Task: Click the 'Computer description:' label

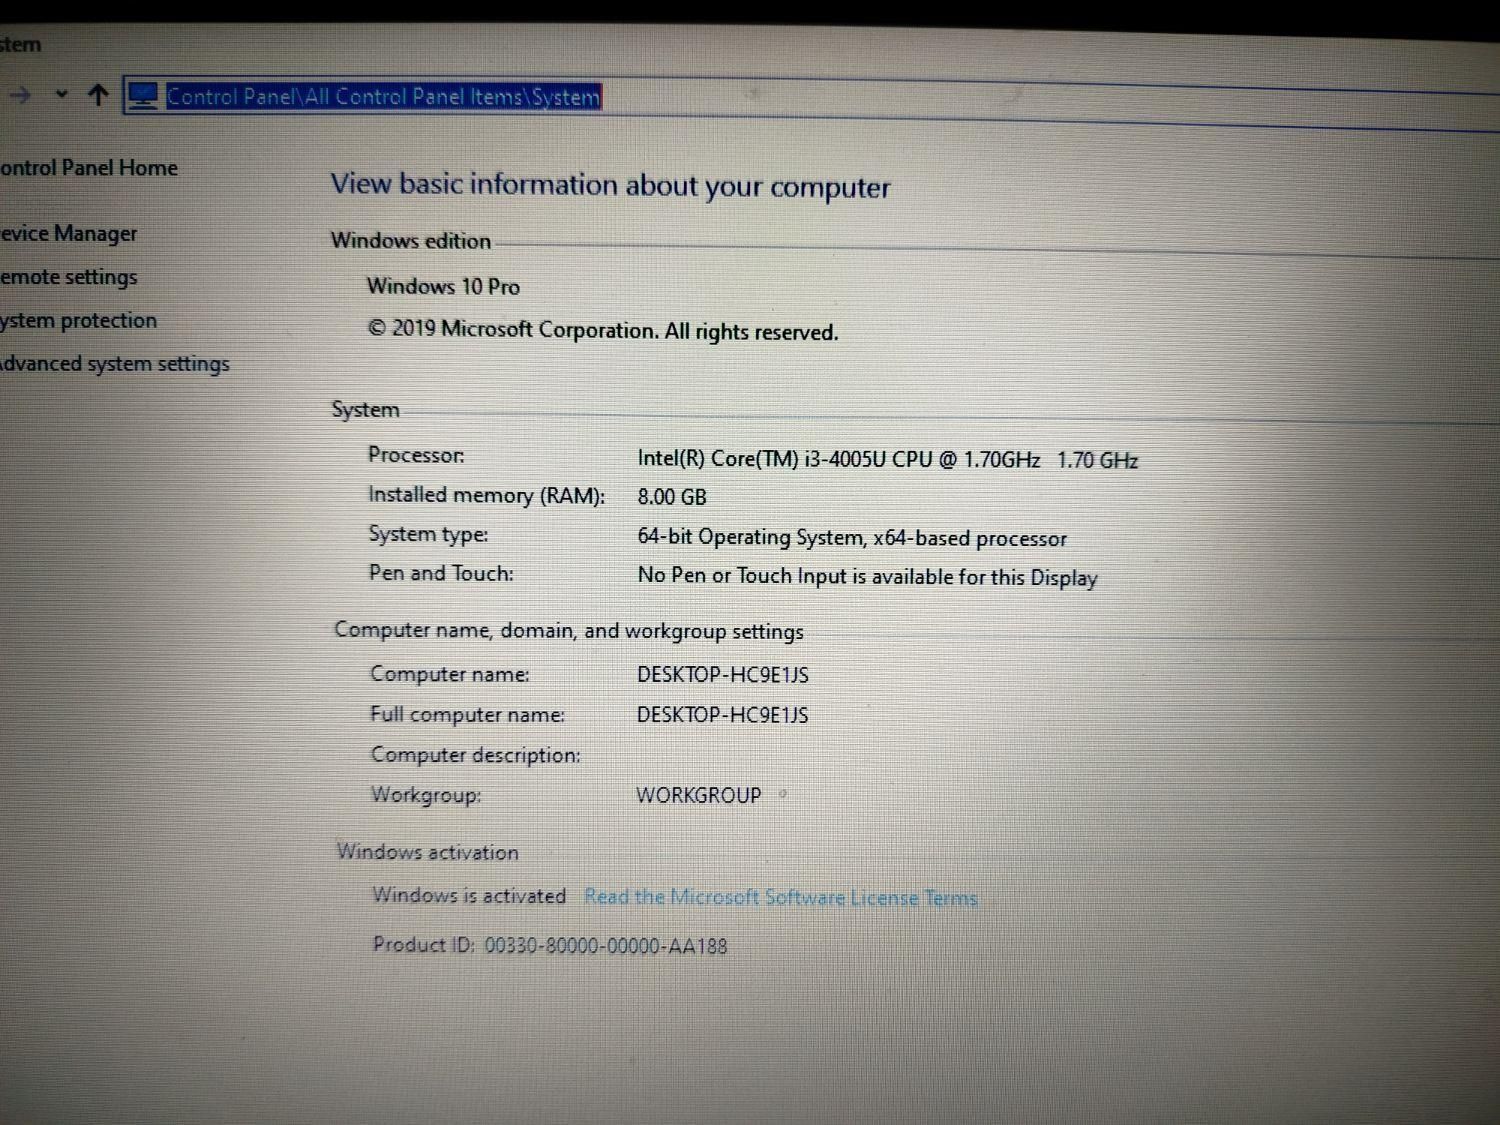Action: pyautogui.click(x=475, y=755)
